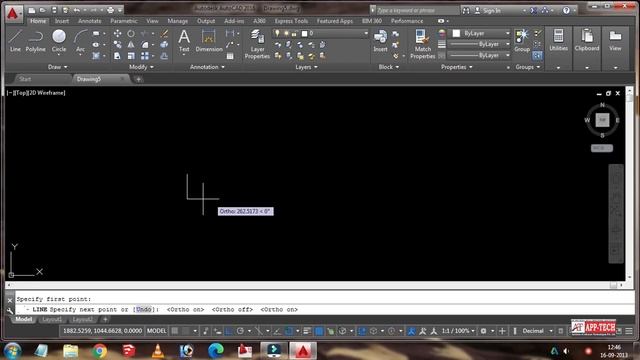Open the layer name dropdown
Image resolution: width=640 pixels, height=360 pixels.
366,33
